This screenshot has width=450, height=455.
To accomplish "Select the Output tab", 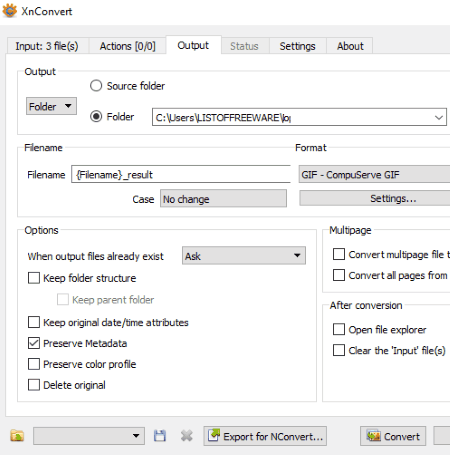I will 193,45.
